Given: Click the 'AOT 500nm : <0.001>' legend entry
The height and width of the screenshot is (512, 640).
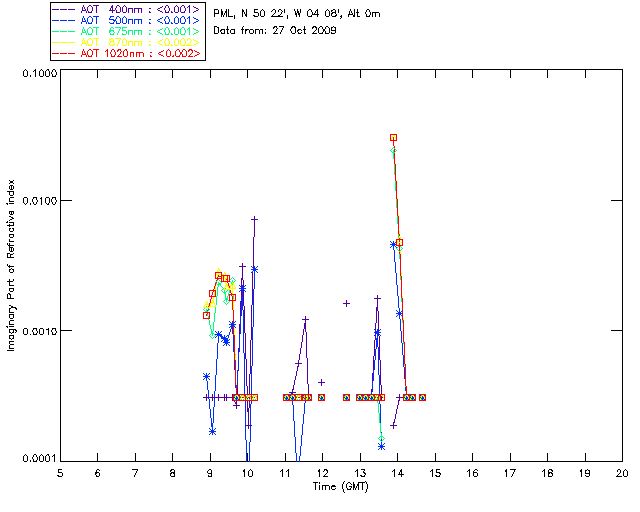Looking at the screenshot, I should tap(126, 20).
